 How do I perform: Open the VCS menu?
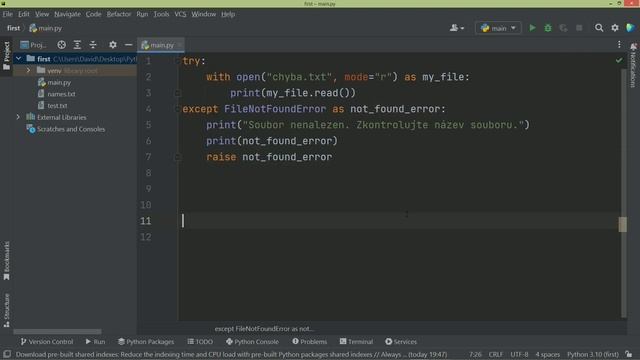pos(180,14)
